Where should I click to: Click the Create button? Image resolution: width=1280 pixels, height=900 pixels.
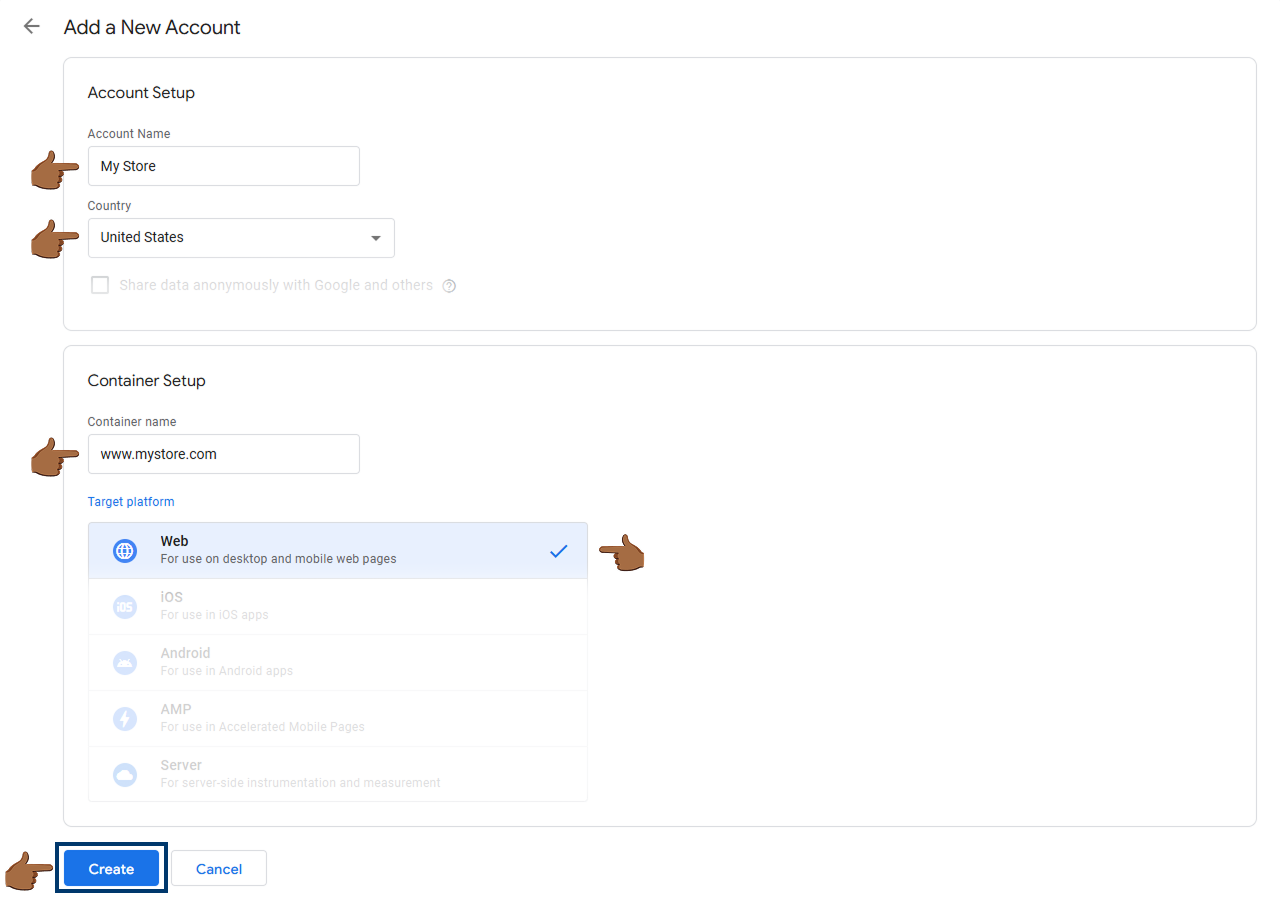(111, 868)
